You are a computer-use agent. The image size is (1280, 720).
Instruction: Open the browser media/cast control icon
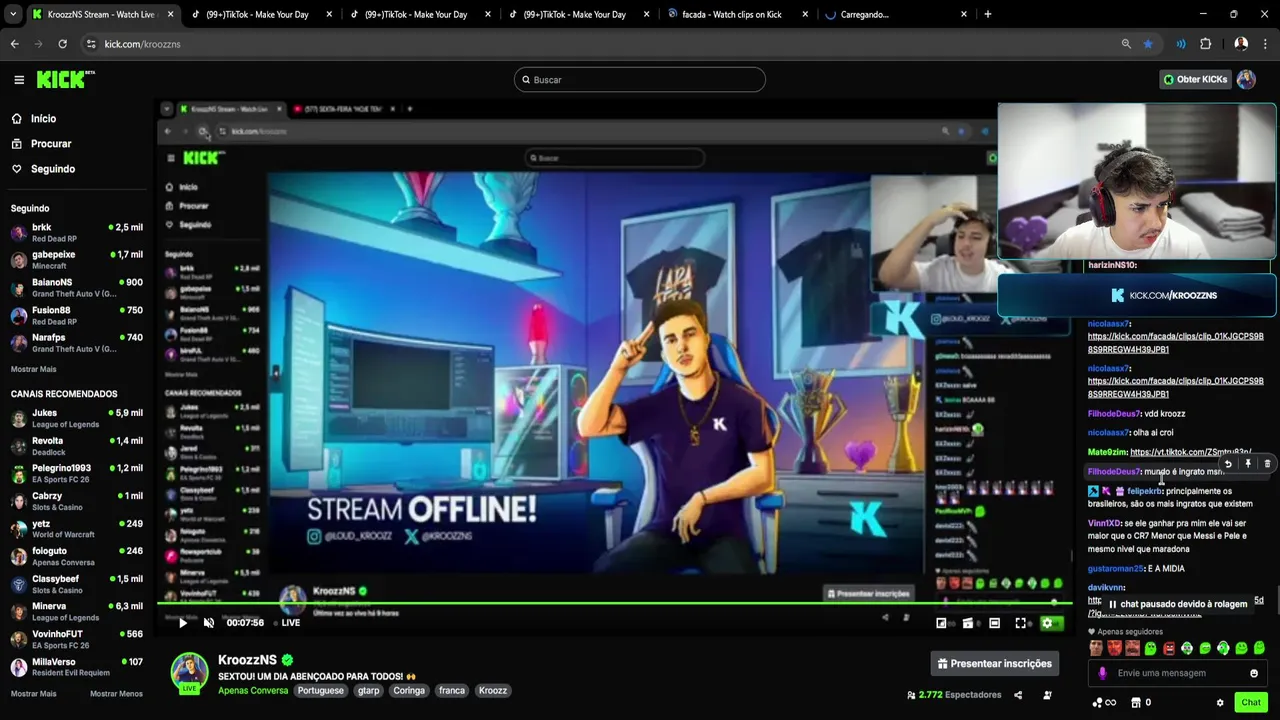coord(1181,44)
